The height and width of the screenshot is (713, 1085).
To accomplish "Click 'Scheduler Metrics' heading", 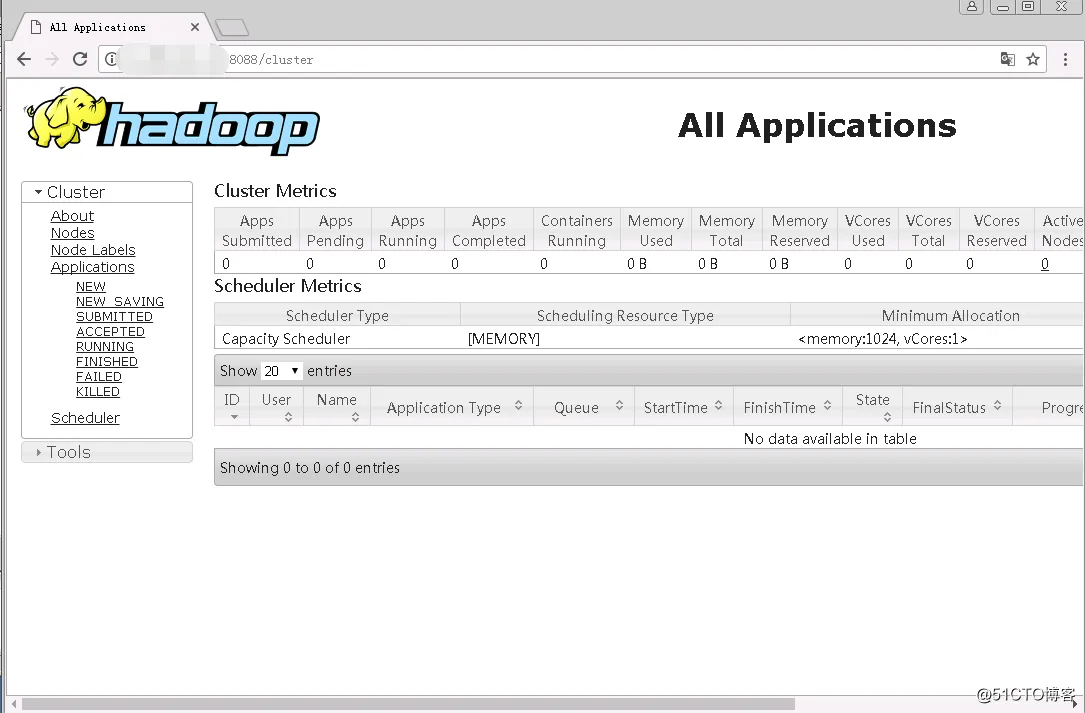I will coord(288,286).
